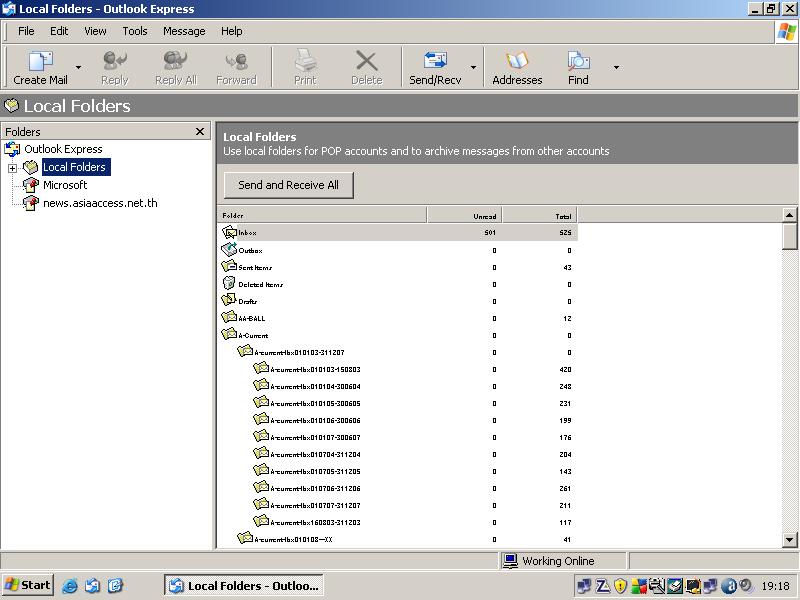Screen dimensions: 800x600
Task: Open the Message menu
Action: coord(184,31)
